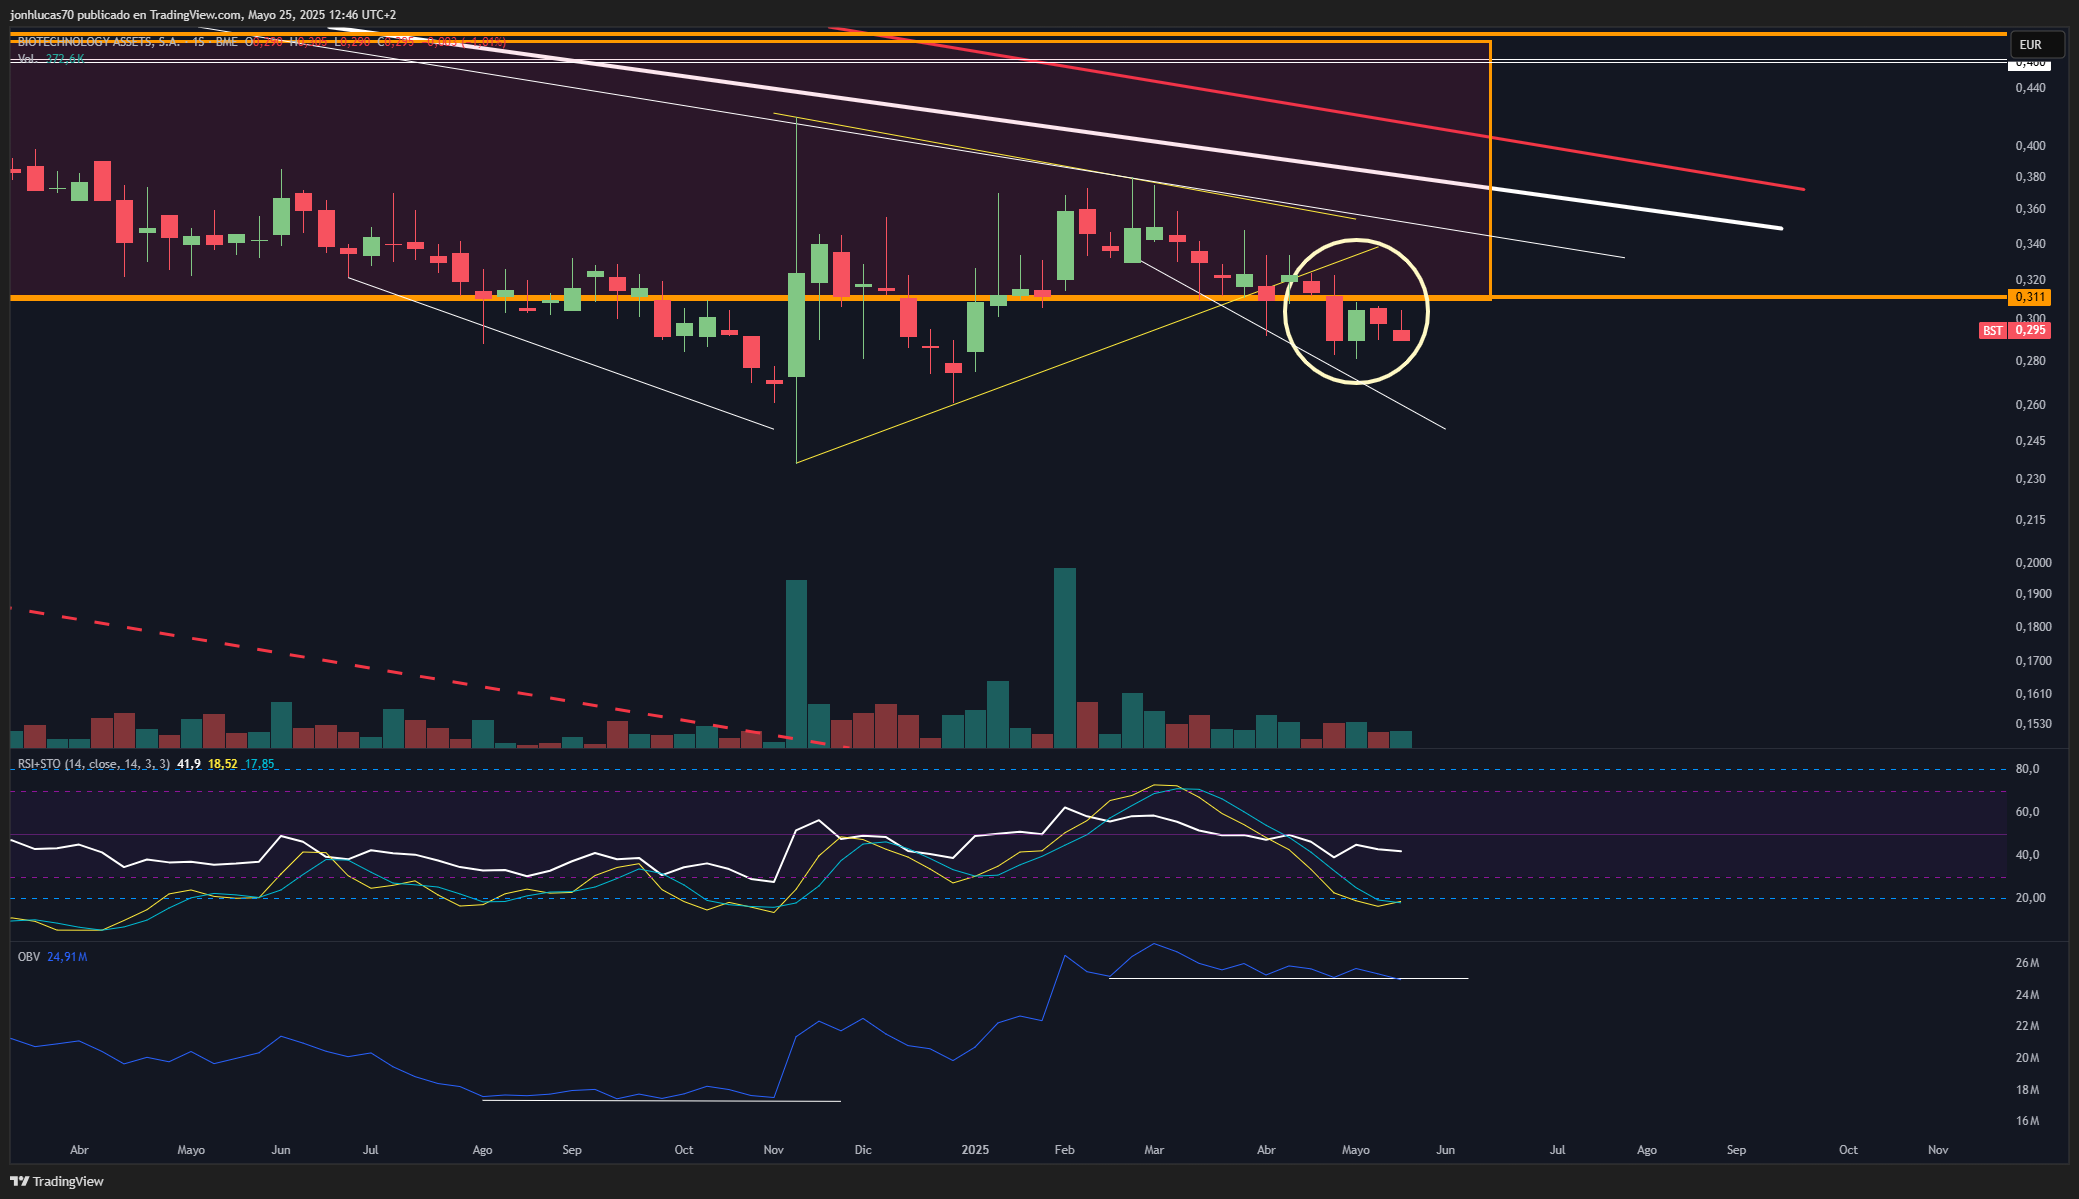The height and width of the screenshot is (1199, 2079).
Task: Click the 26M level on OBV scale
Action: (x=2027, y=963)
